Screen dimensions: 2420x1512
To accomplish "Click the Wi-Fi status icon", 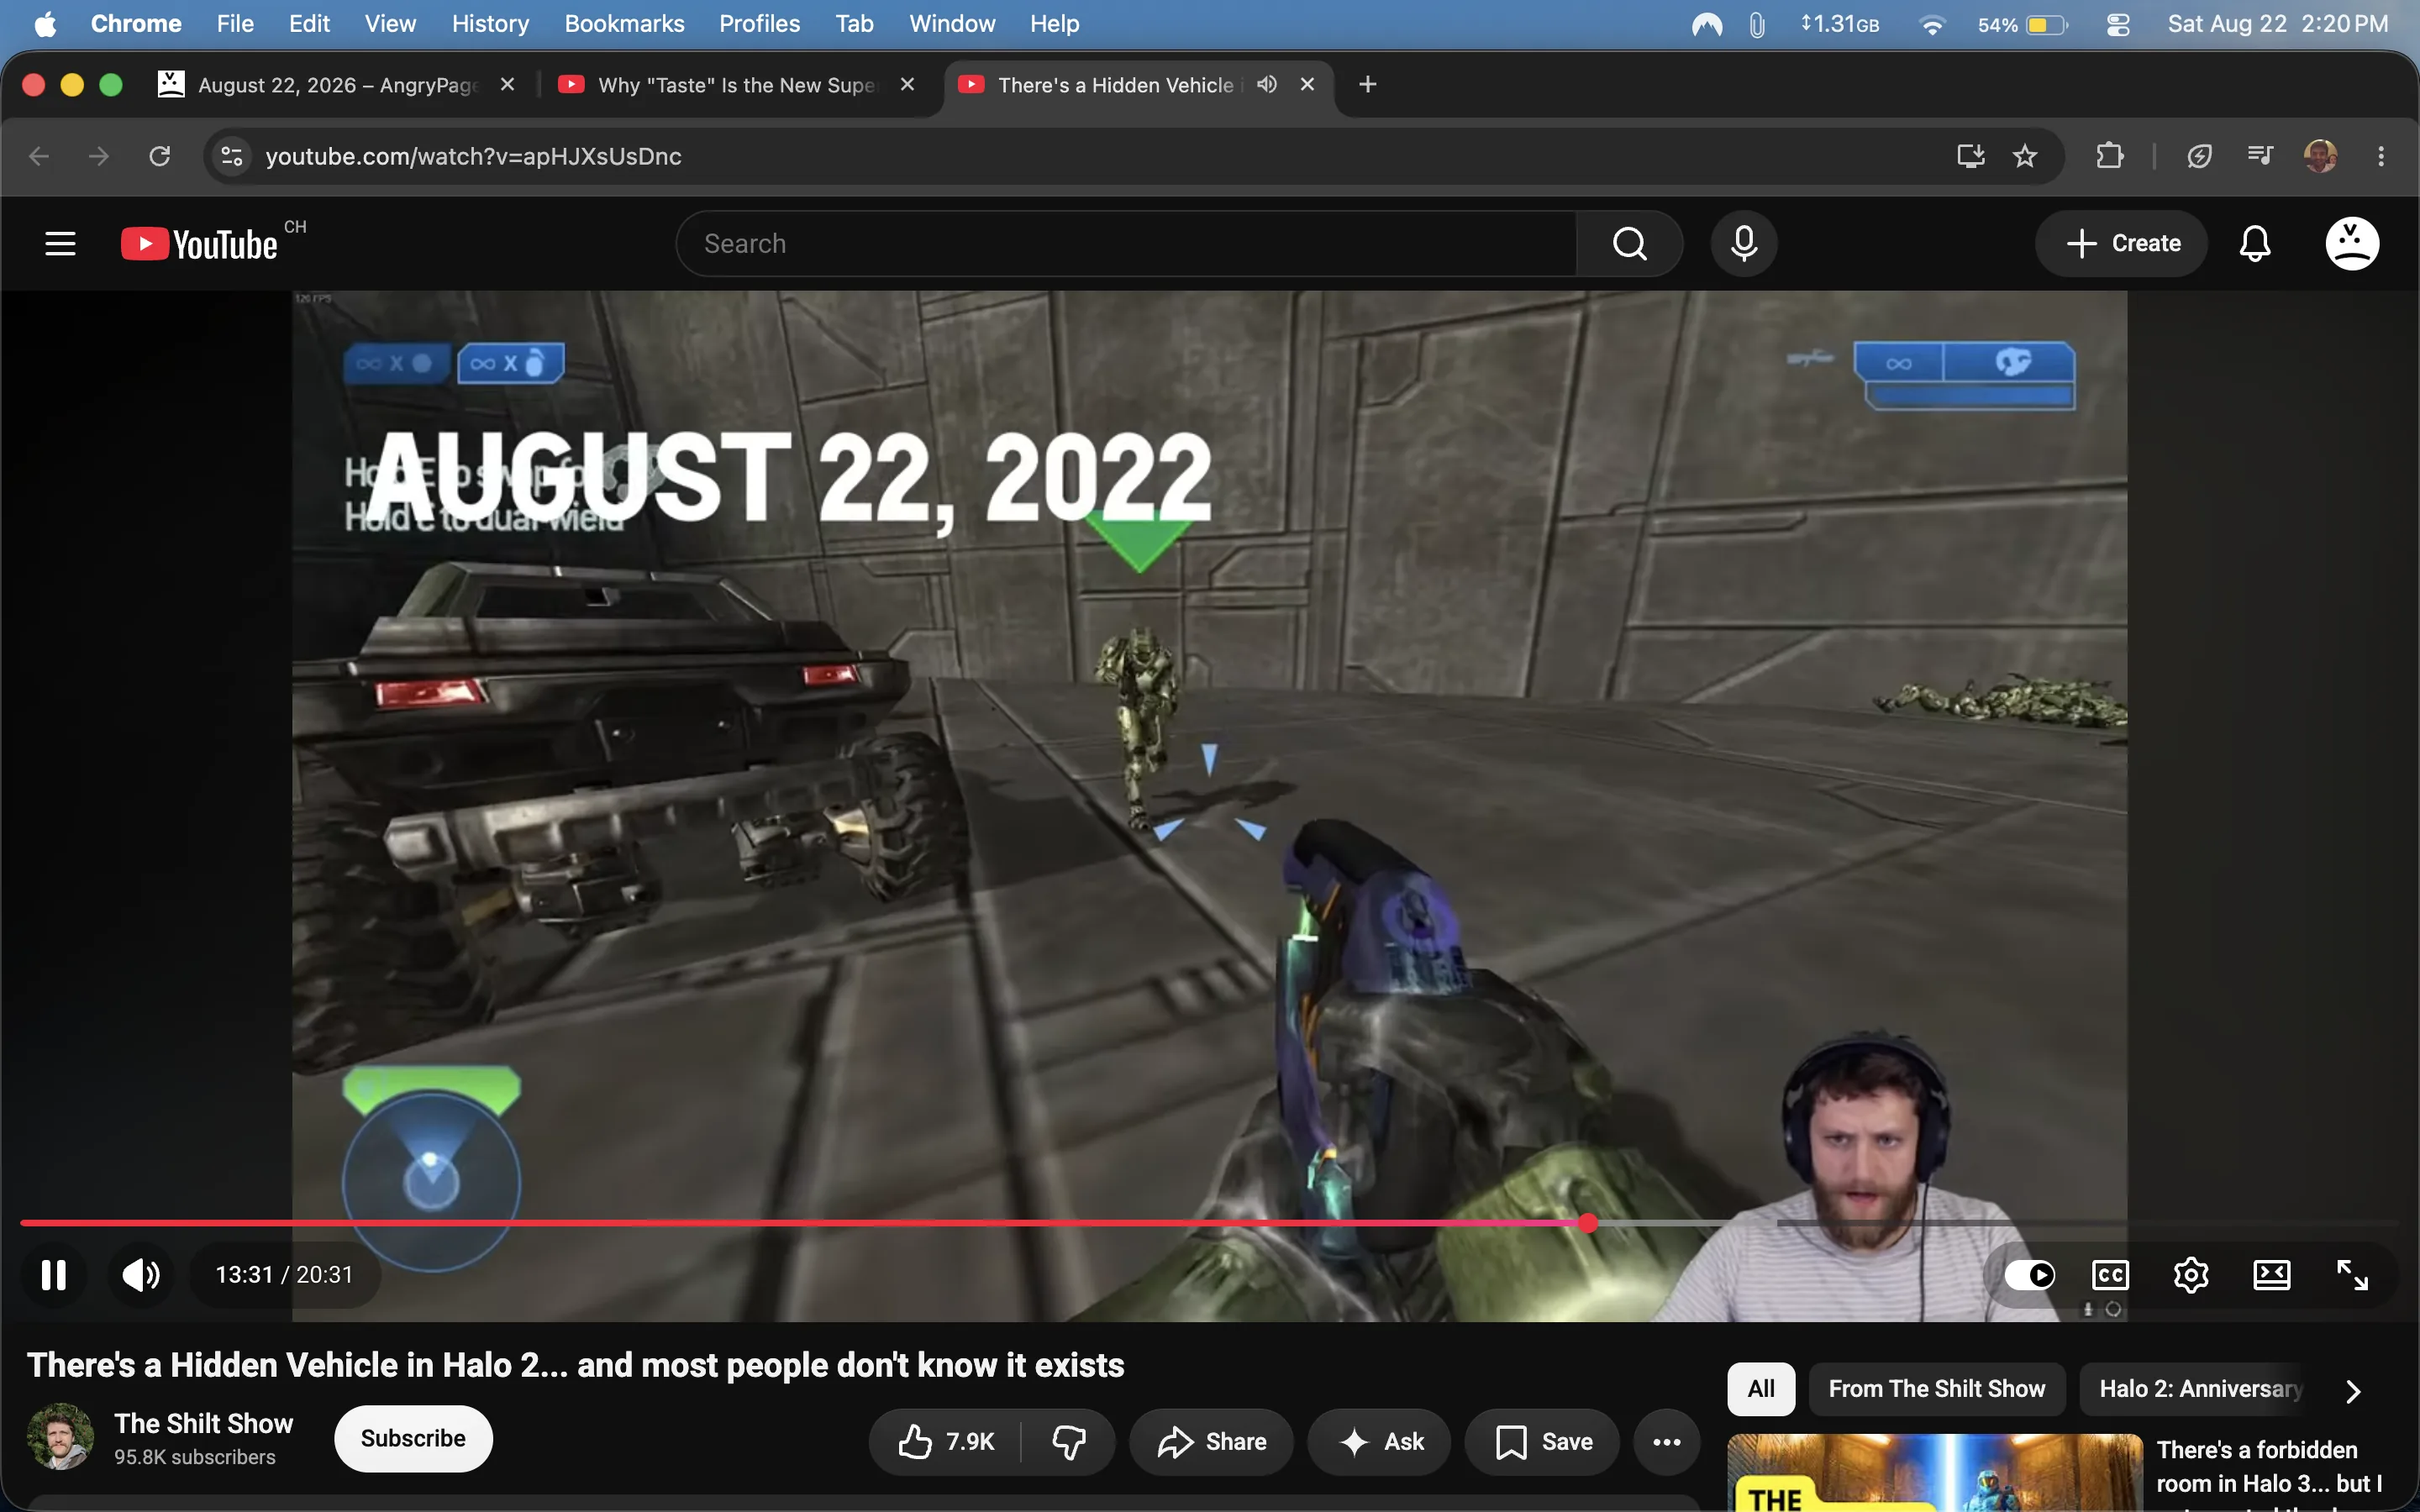I will [x=1932, y=24].
